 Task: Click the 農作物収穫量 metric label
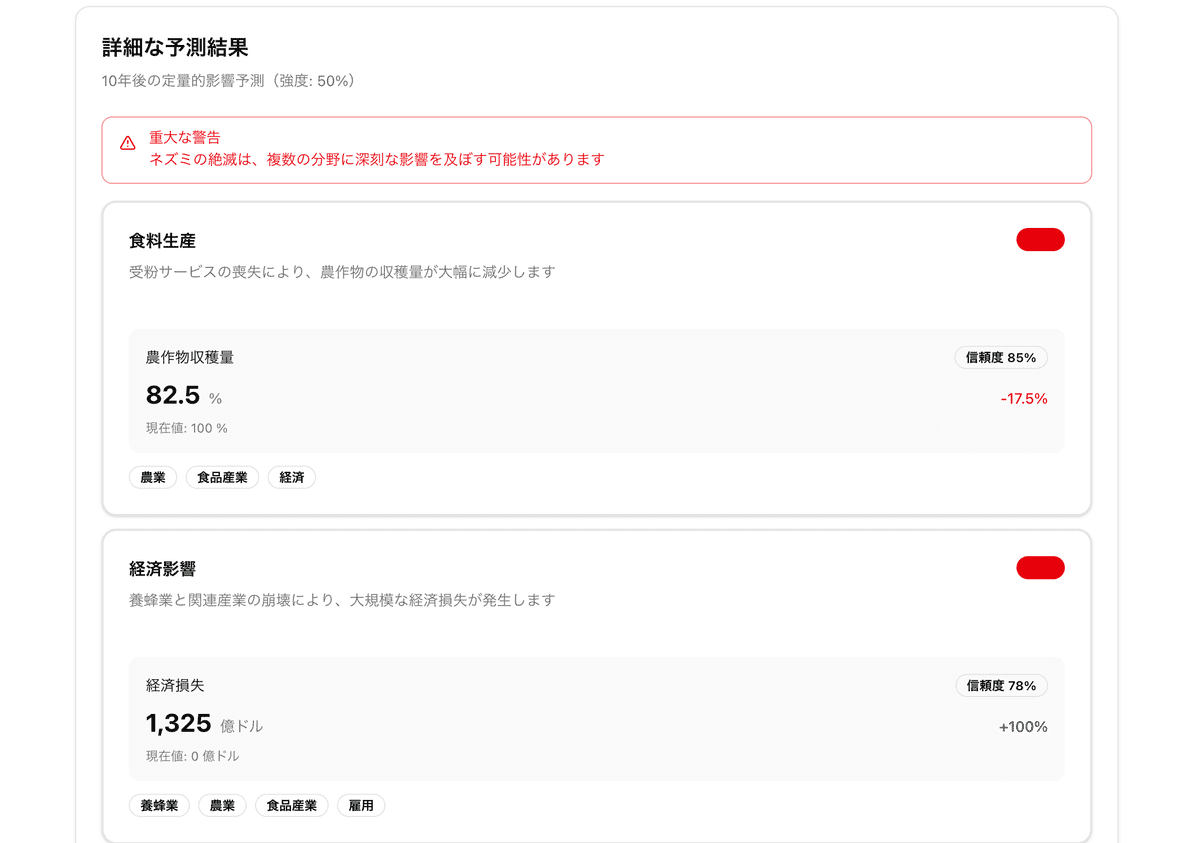[190, 357]
